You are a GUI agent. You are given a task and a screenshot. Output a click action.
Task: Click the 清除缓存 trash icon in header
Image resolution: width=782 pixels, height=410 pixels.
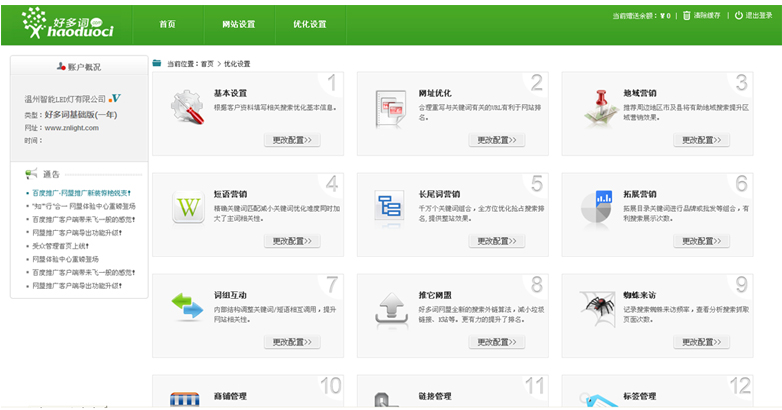(x=686, y=16)
